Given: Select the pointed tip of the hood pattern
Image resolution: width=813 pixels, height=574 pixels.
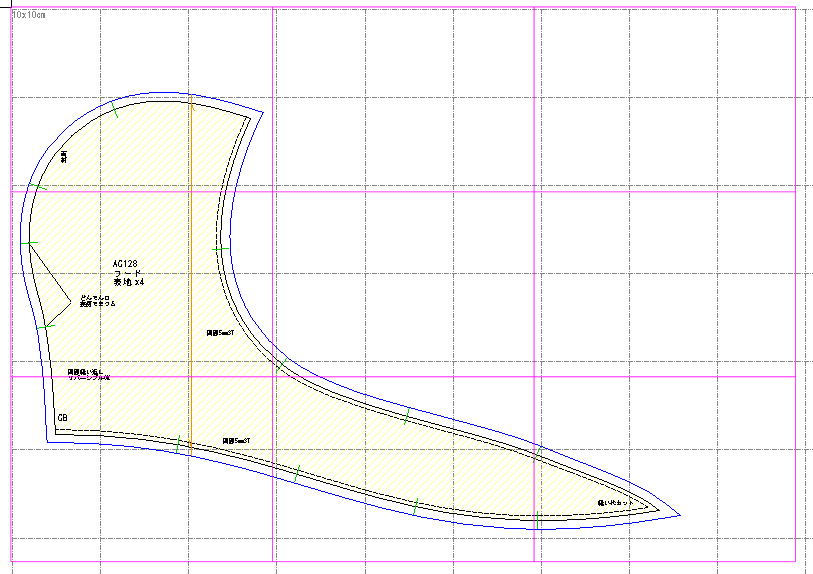Looking at the screenshot, I should [658, 510].
